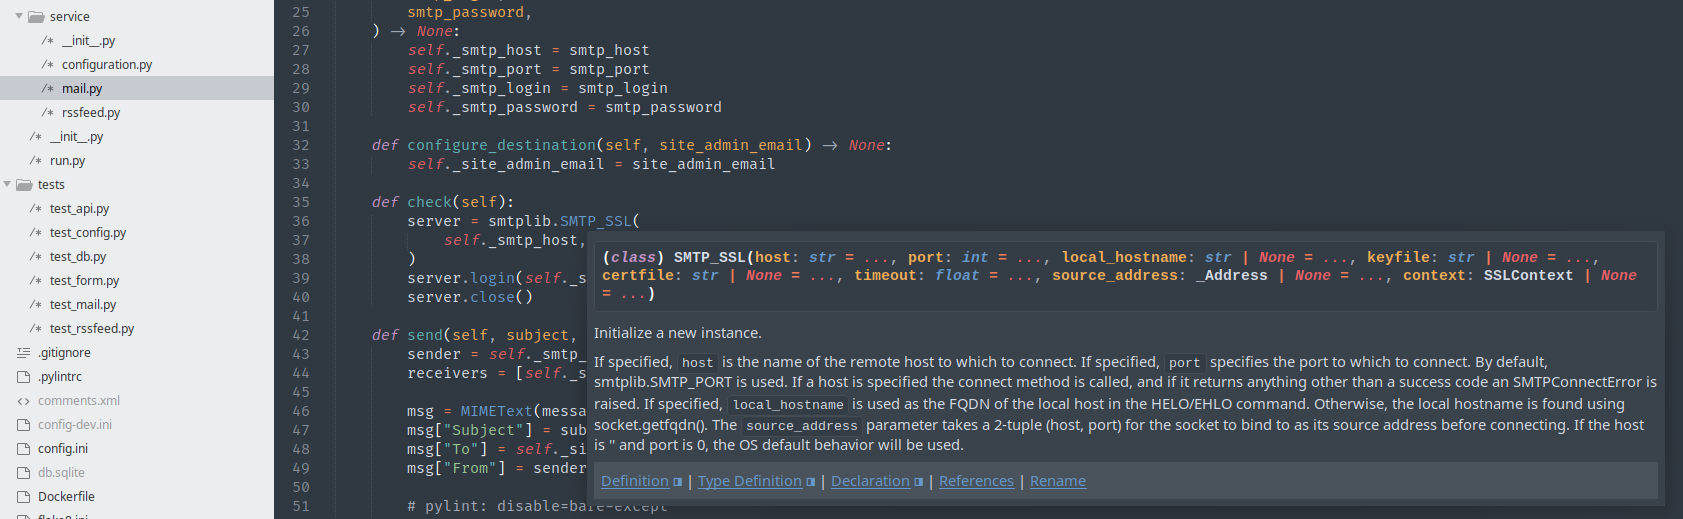This screenshot has width=1683, height=519.
Task: Collapse the tests folder arrow
Action: (8, 185)
